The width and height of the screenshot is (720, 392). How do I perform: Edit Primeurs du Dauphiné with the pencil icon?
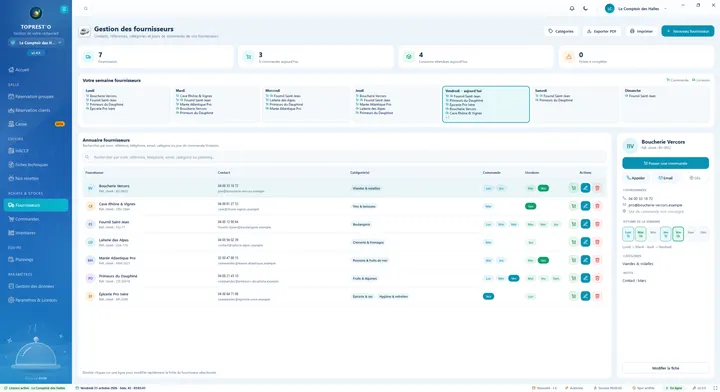coord(585,278)
